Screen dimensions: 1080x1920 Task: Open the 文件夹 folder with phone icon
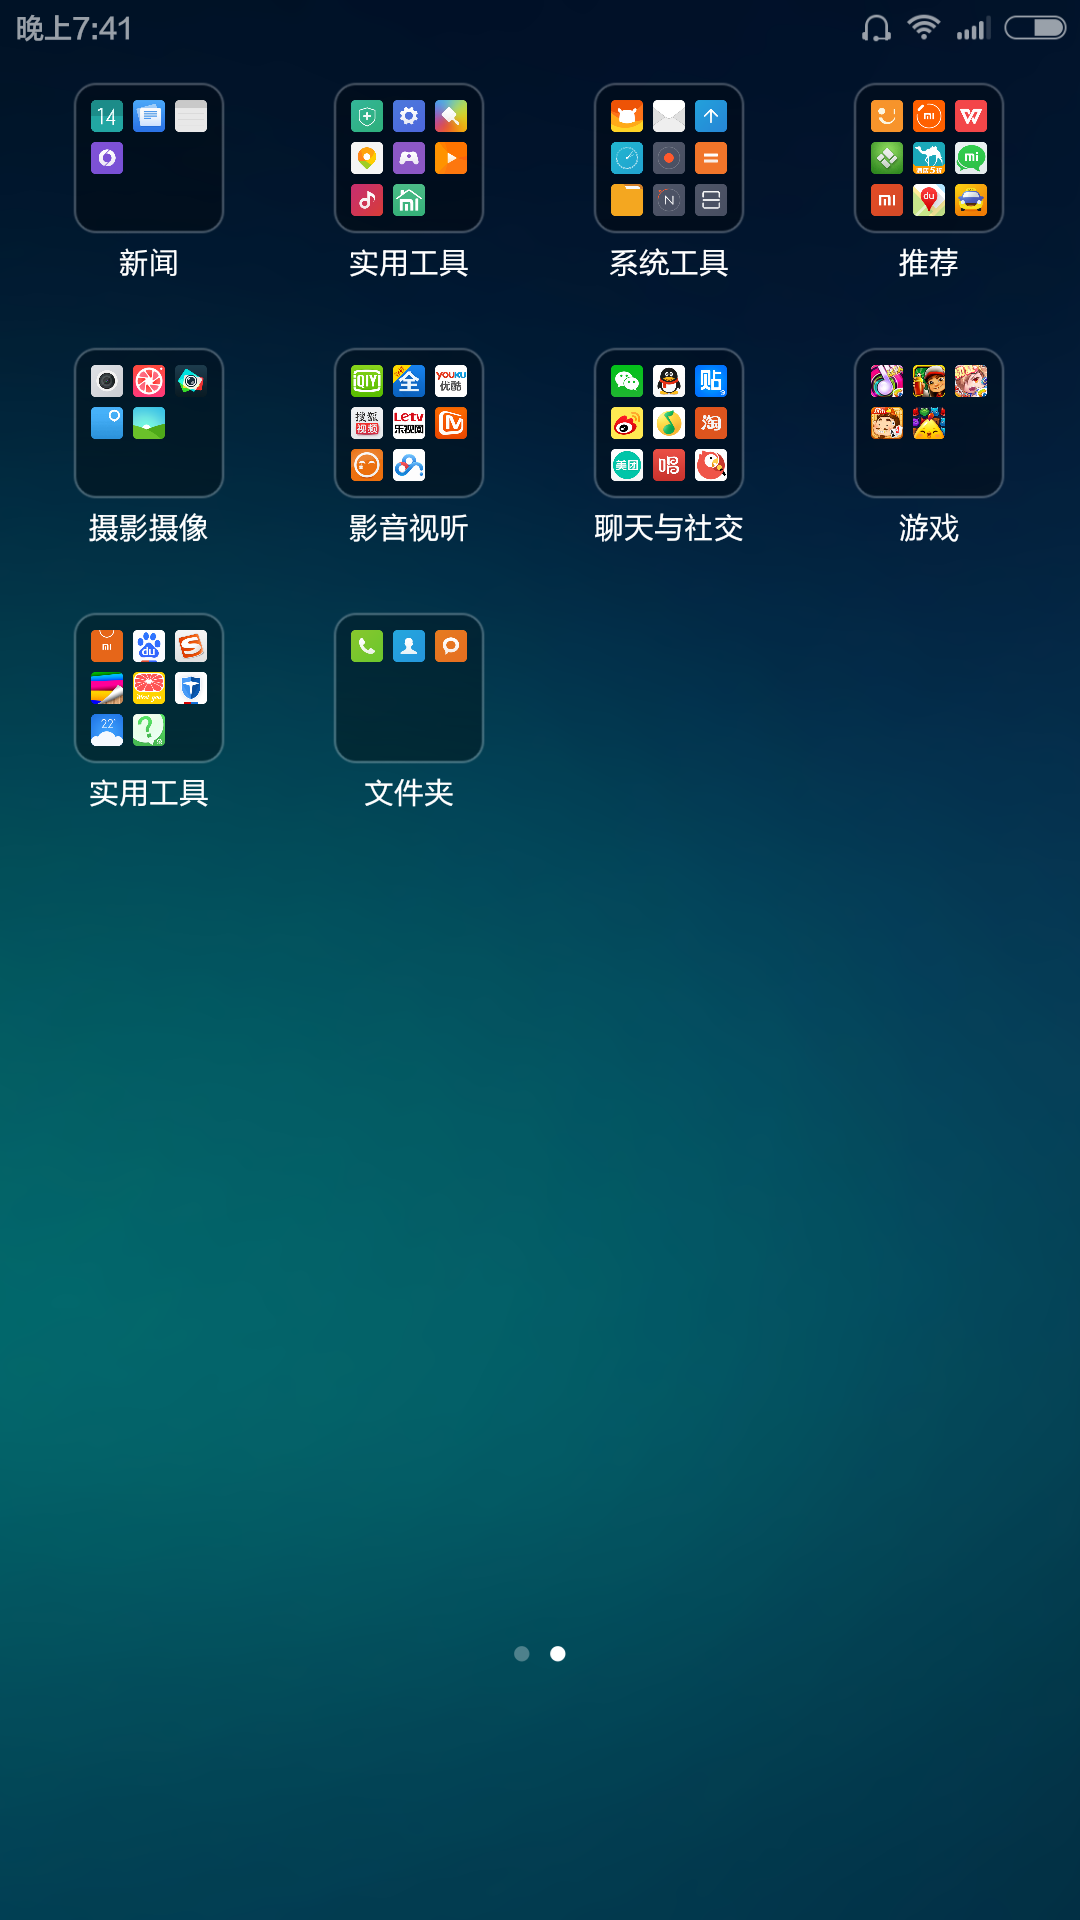pyautogui.click(x=409, y=688)
